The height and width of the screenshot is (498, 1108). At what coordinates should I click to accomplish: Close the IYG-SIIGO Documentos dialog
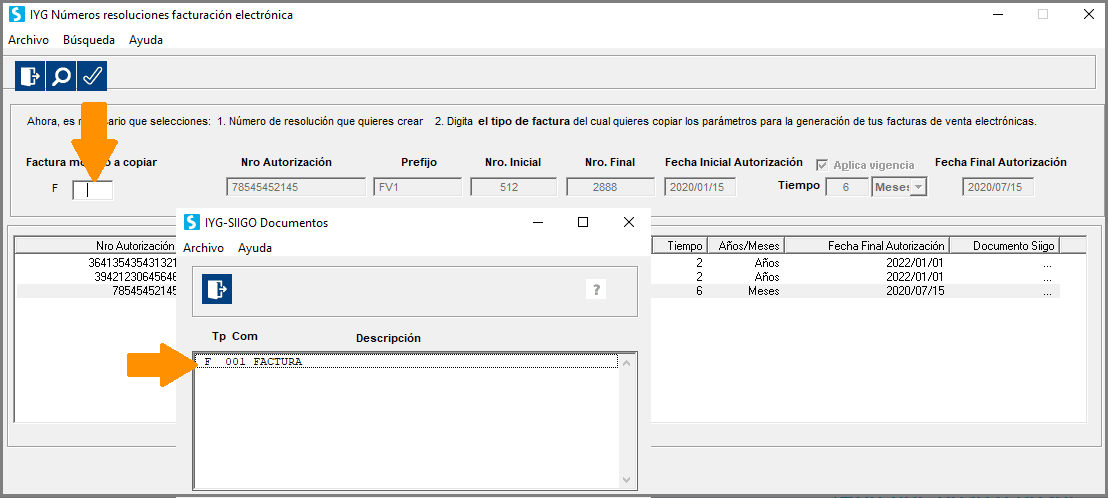(628, 223)
